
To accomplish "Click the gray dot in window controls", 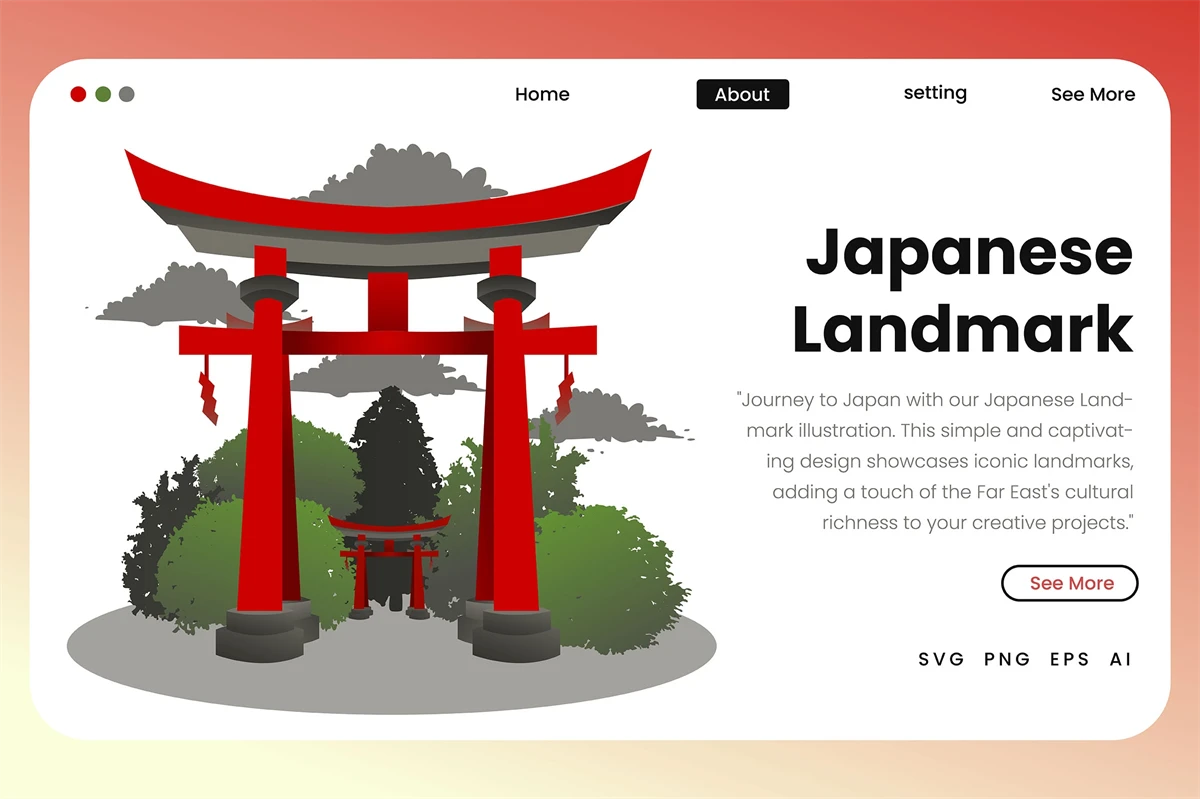I will 127,94.
